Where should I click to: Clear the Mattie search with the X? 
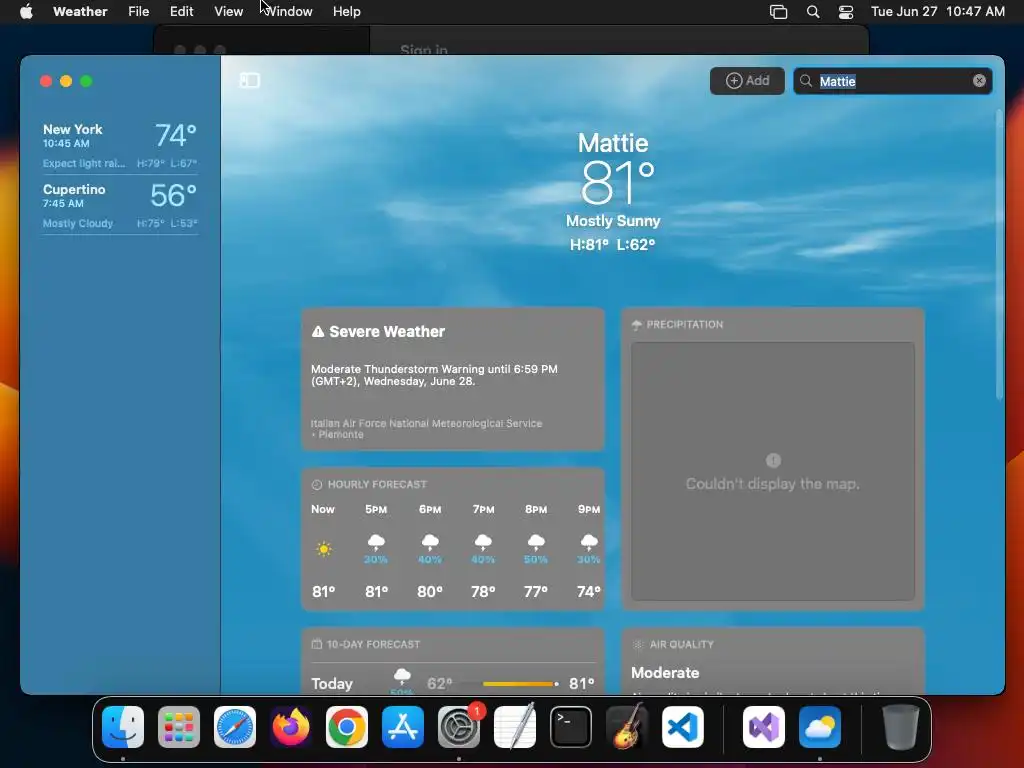pyautogui.click(x=979, y=80)
